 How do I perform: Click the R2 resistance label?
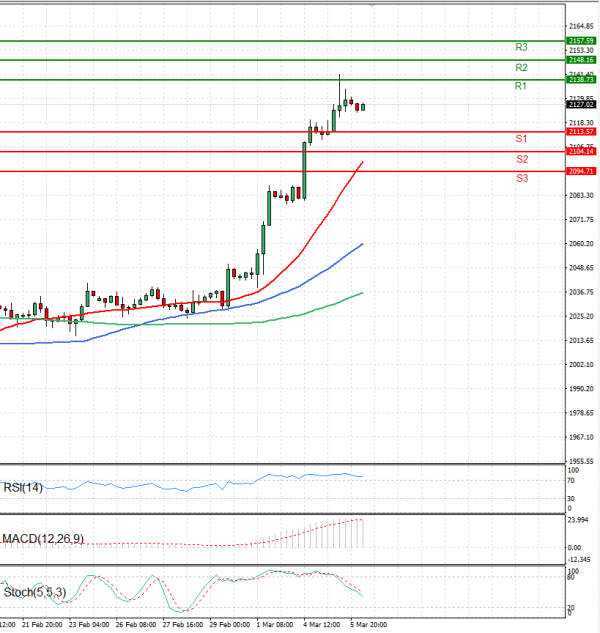[521, 67]
